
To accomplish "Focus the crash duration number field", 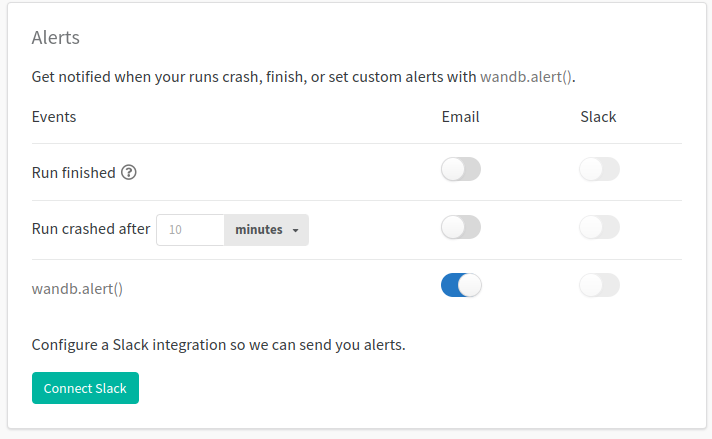I will [x=191, y=230].
